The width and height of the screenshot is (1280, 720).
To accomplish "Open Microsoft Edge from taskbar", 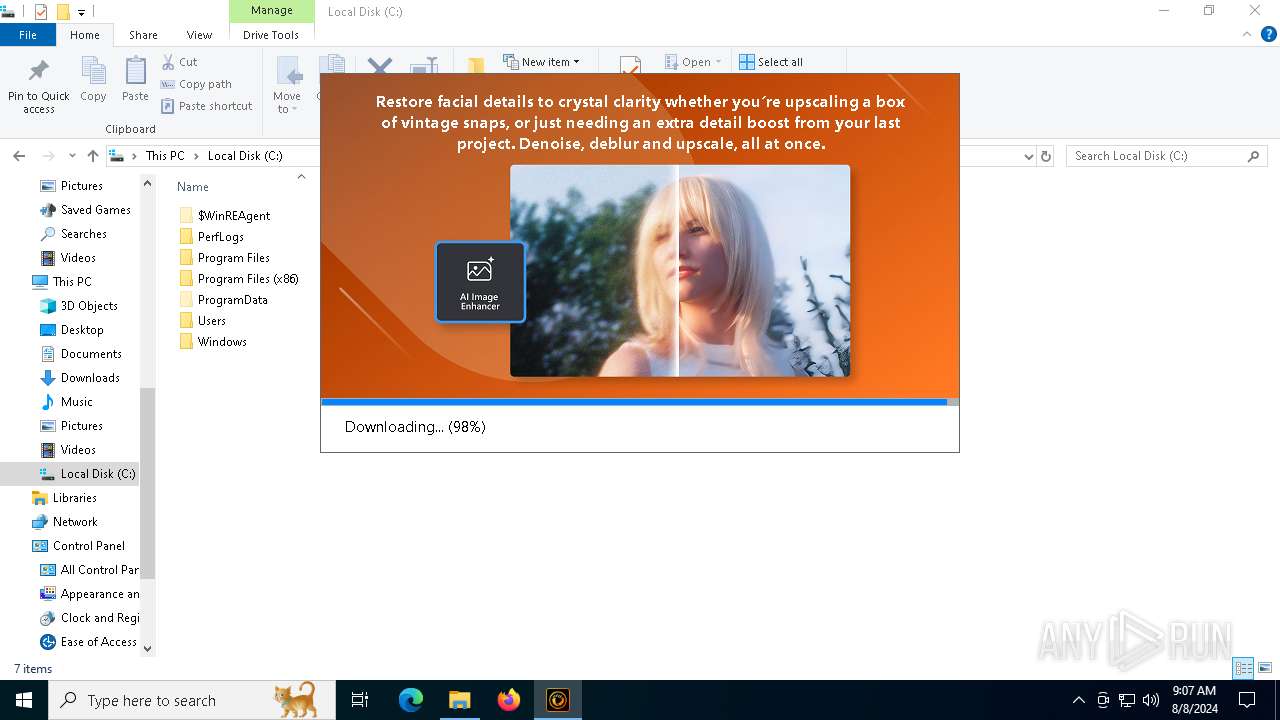I will coord(411,700).
